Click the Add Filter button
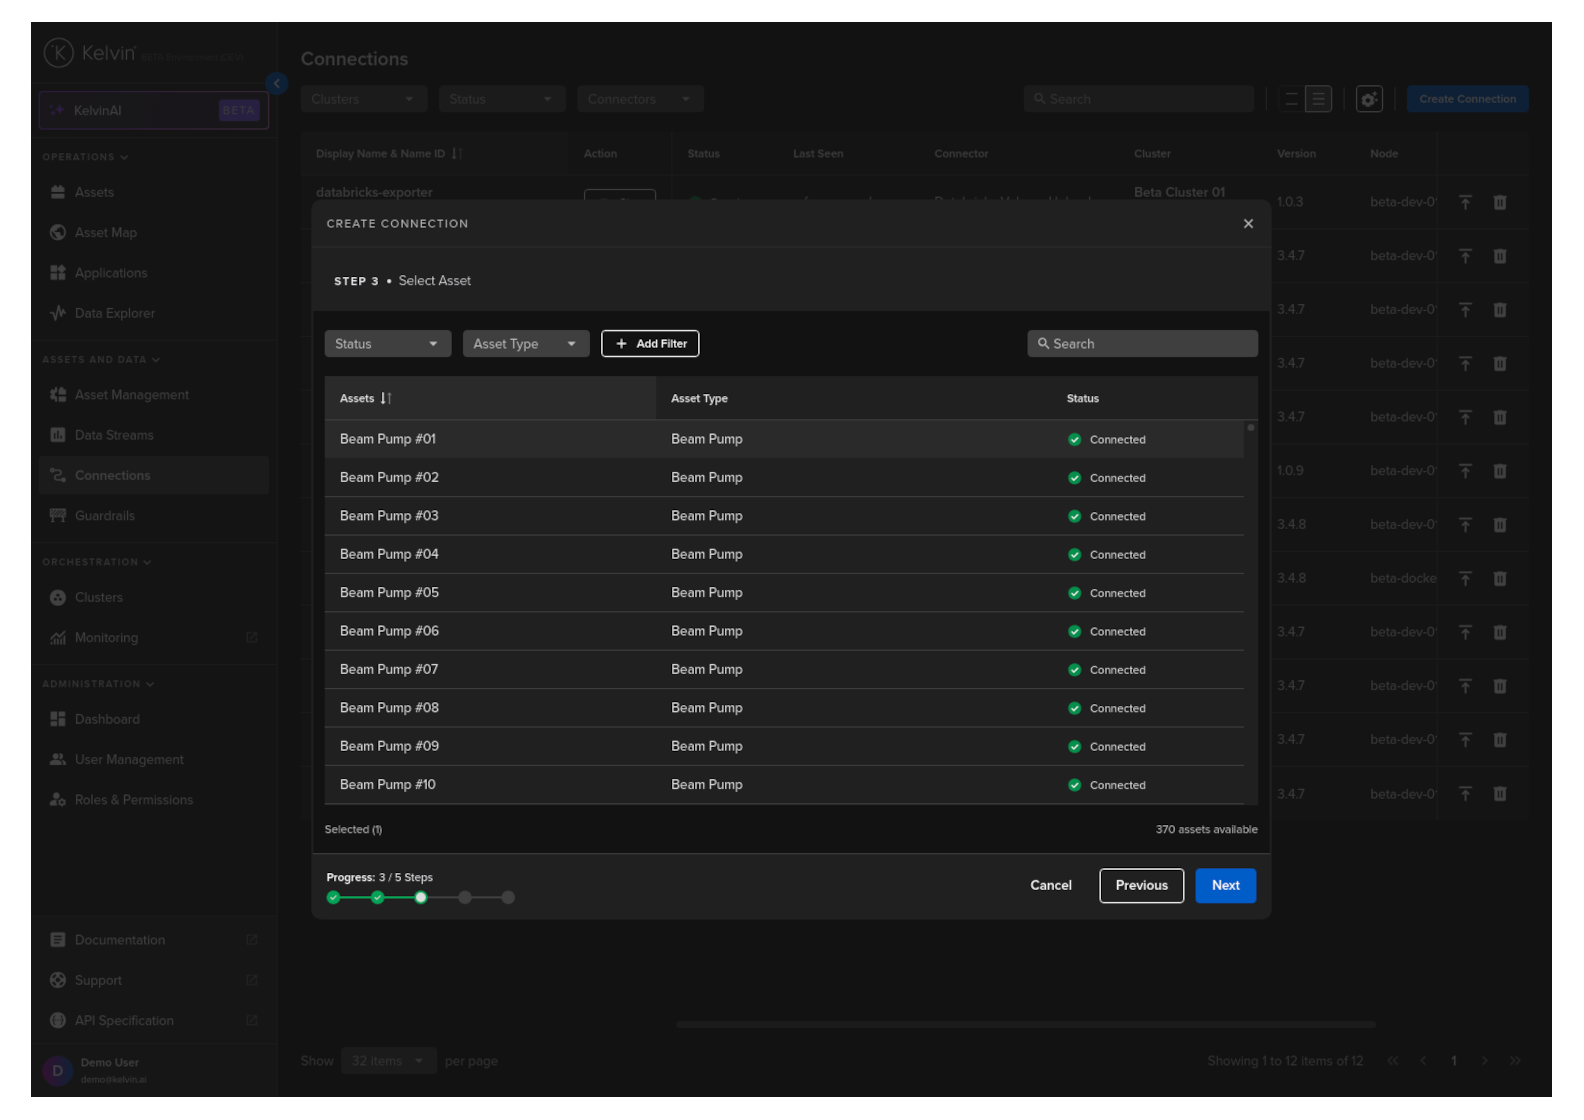1584x1120 pixels. point(650,344)
